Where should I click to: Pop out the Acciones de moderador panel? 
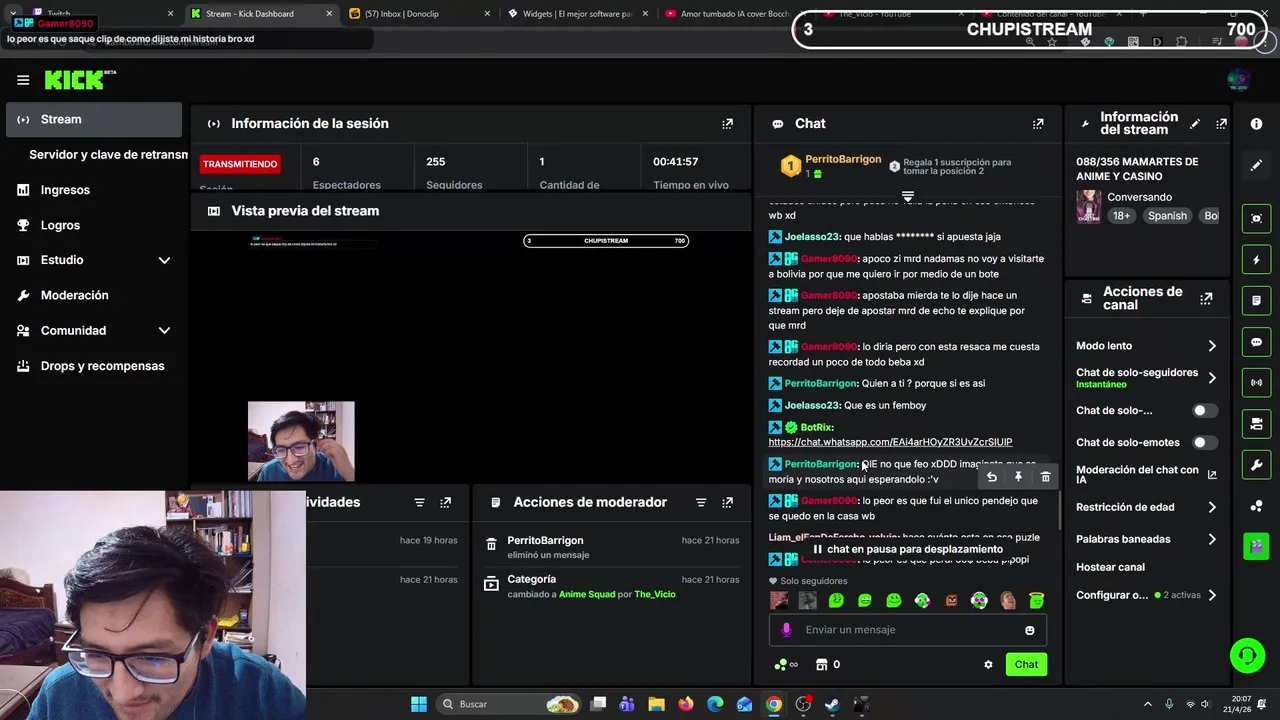point(727,502)
